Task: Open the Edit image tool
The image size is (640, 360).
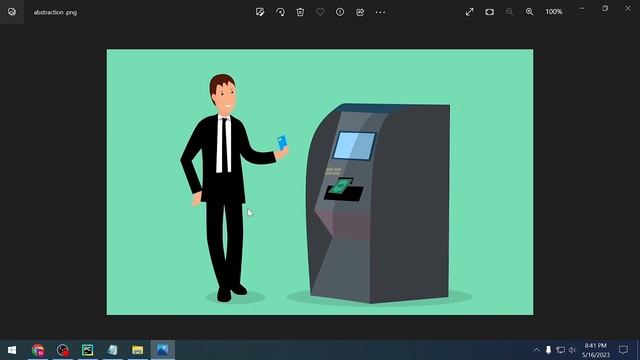Action: point(260,12)
